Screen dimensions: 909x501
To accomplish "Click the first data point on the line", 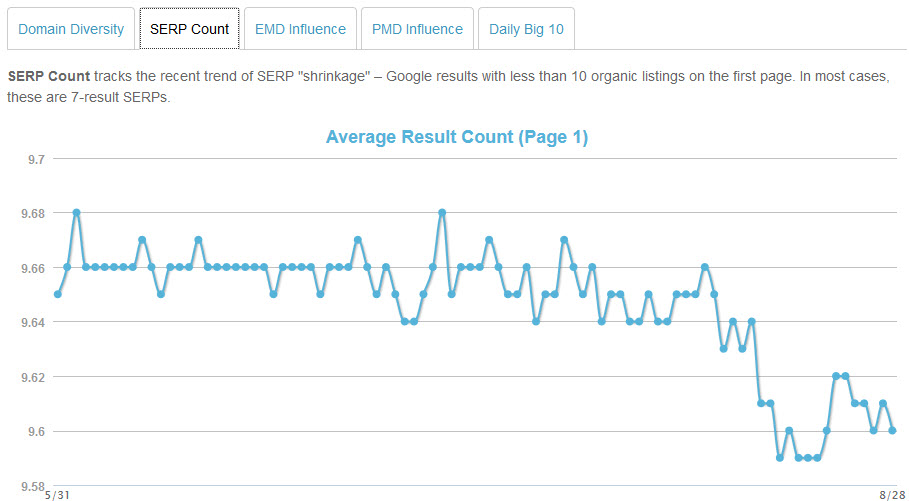I will click(58, 294).
